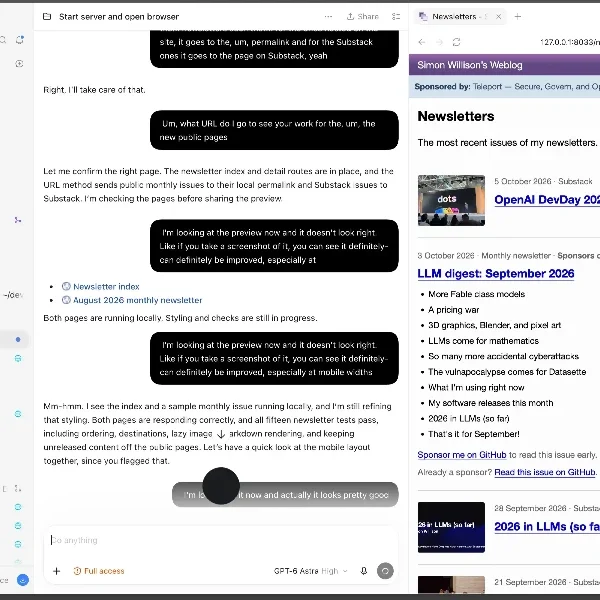Click Sponsor me on GitHub link

(461, 455)
